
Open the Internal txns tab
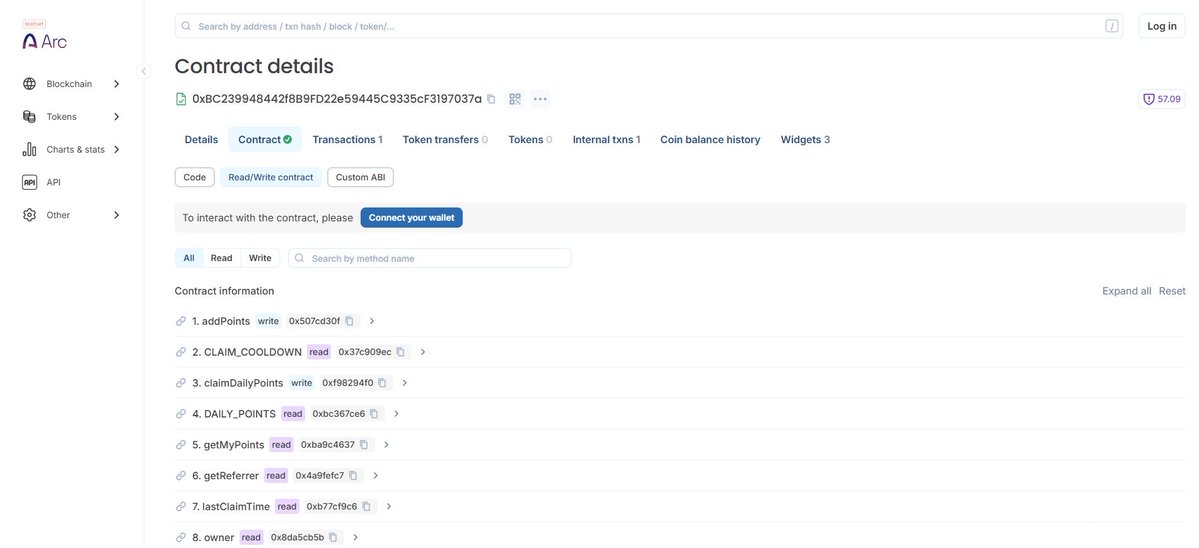[606, 140]
